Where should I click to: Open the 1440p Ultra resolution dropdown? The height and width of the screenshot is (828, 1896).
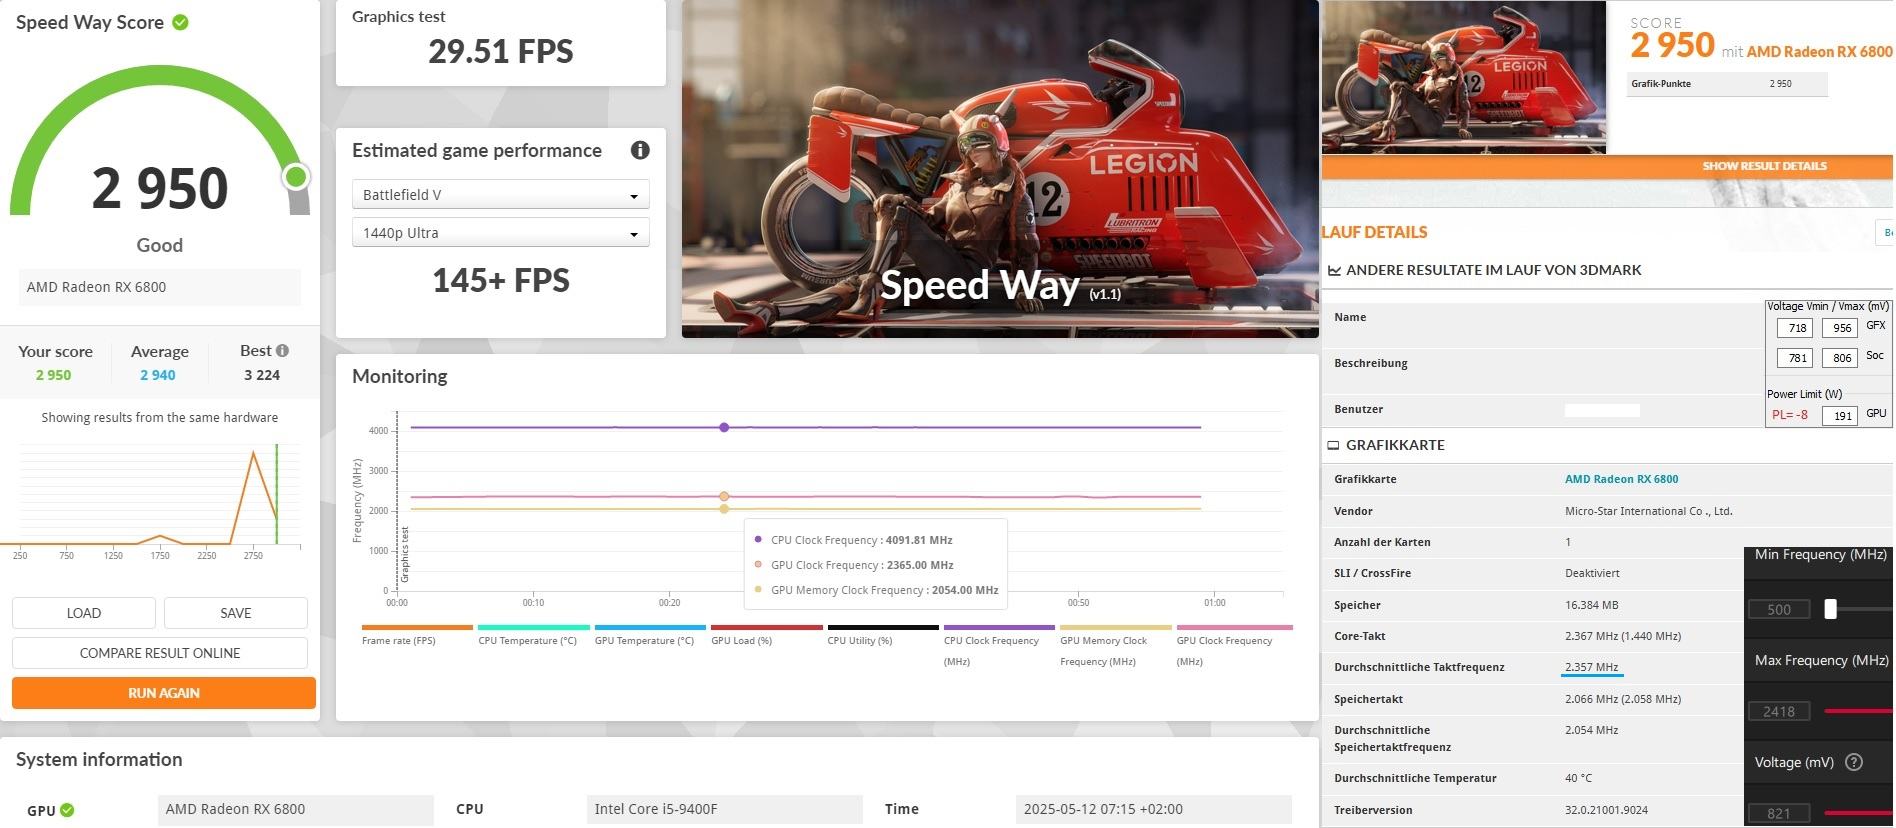(501, 232)
